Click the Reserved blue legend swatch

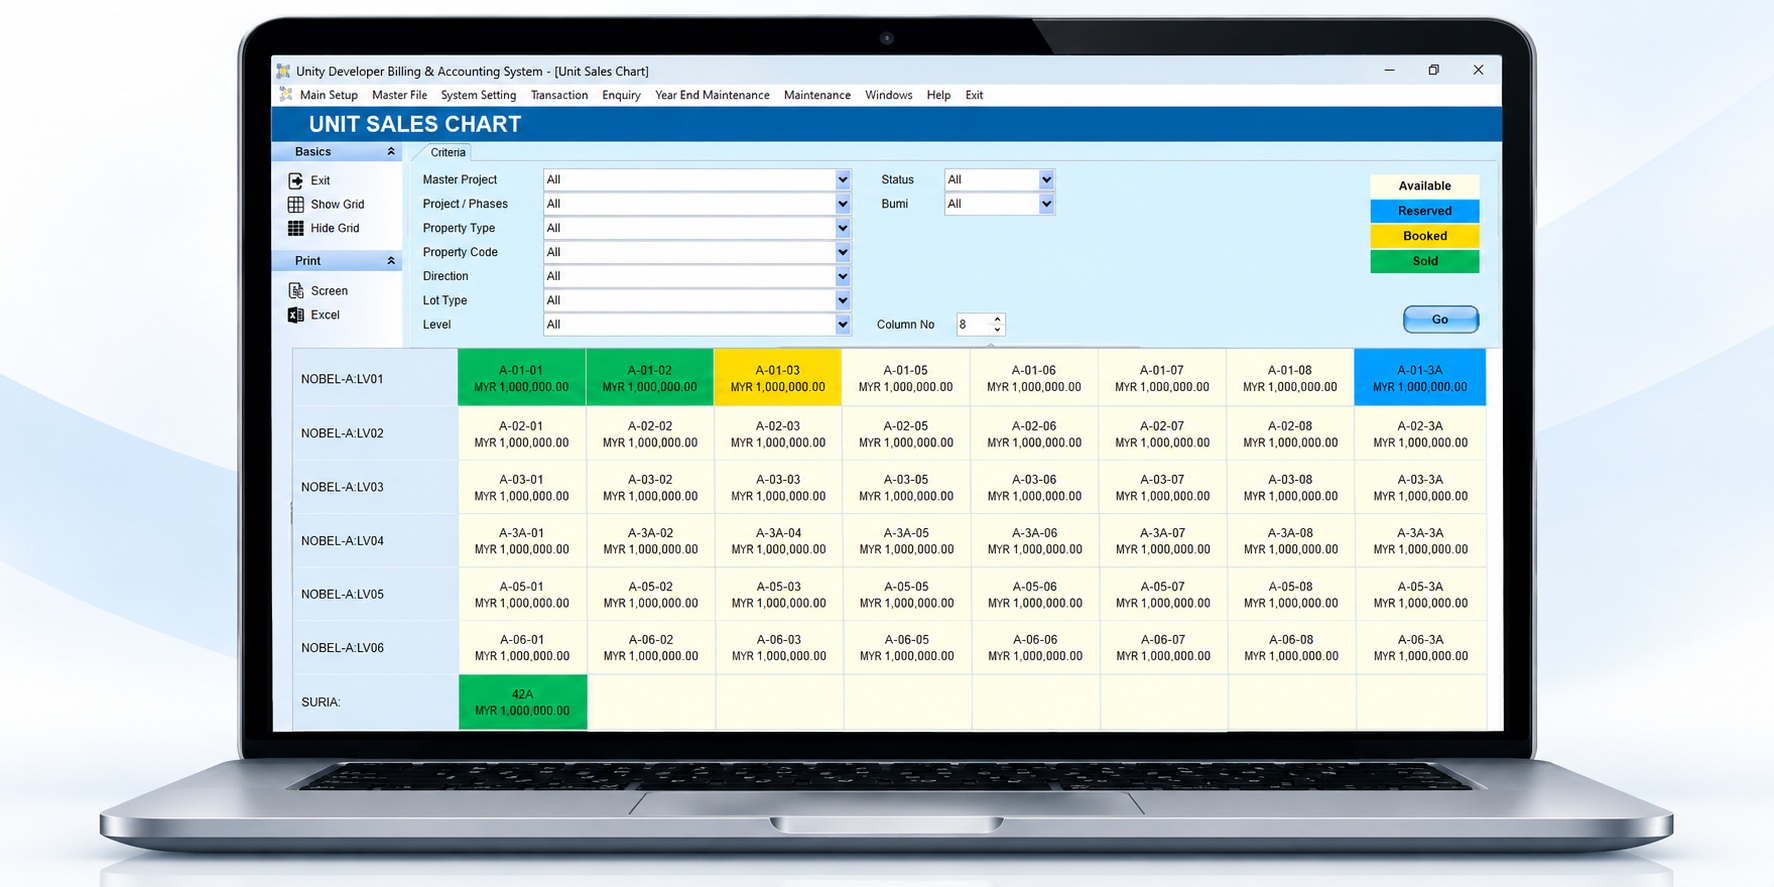[1424, 211]
